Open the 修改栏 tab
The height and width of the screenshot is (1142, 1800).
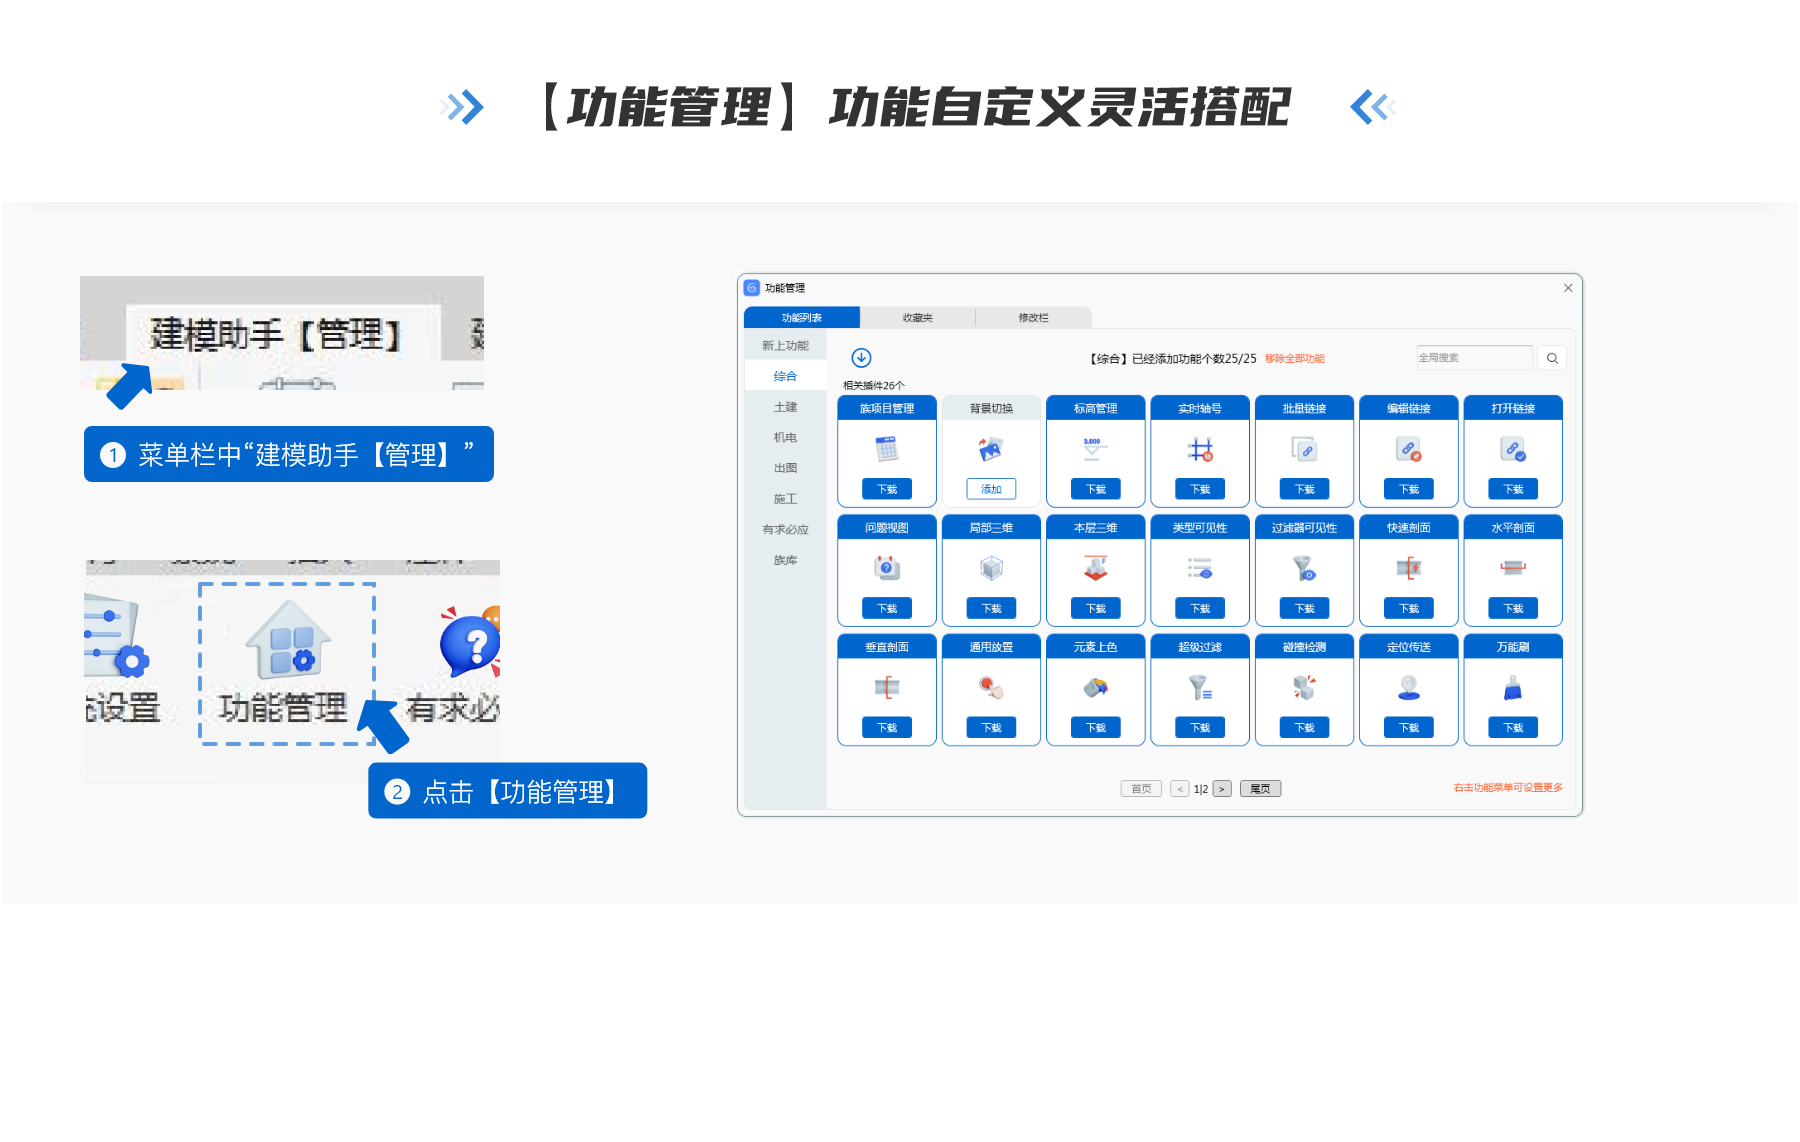(1033, 318)
